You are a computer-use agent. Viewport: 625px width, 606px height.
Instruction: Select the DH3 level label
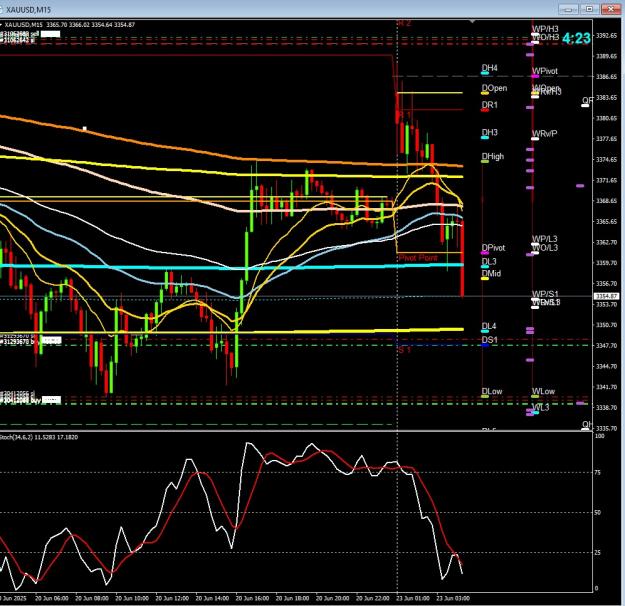pyautogui.click(x=489, y=132)
